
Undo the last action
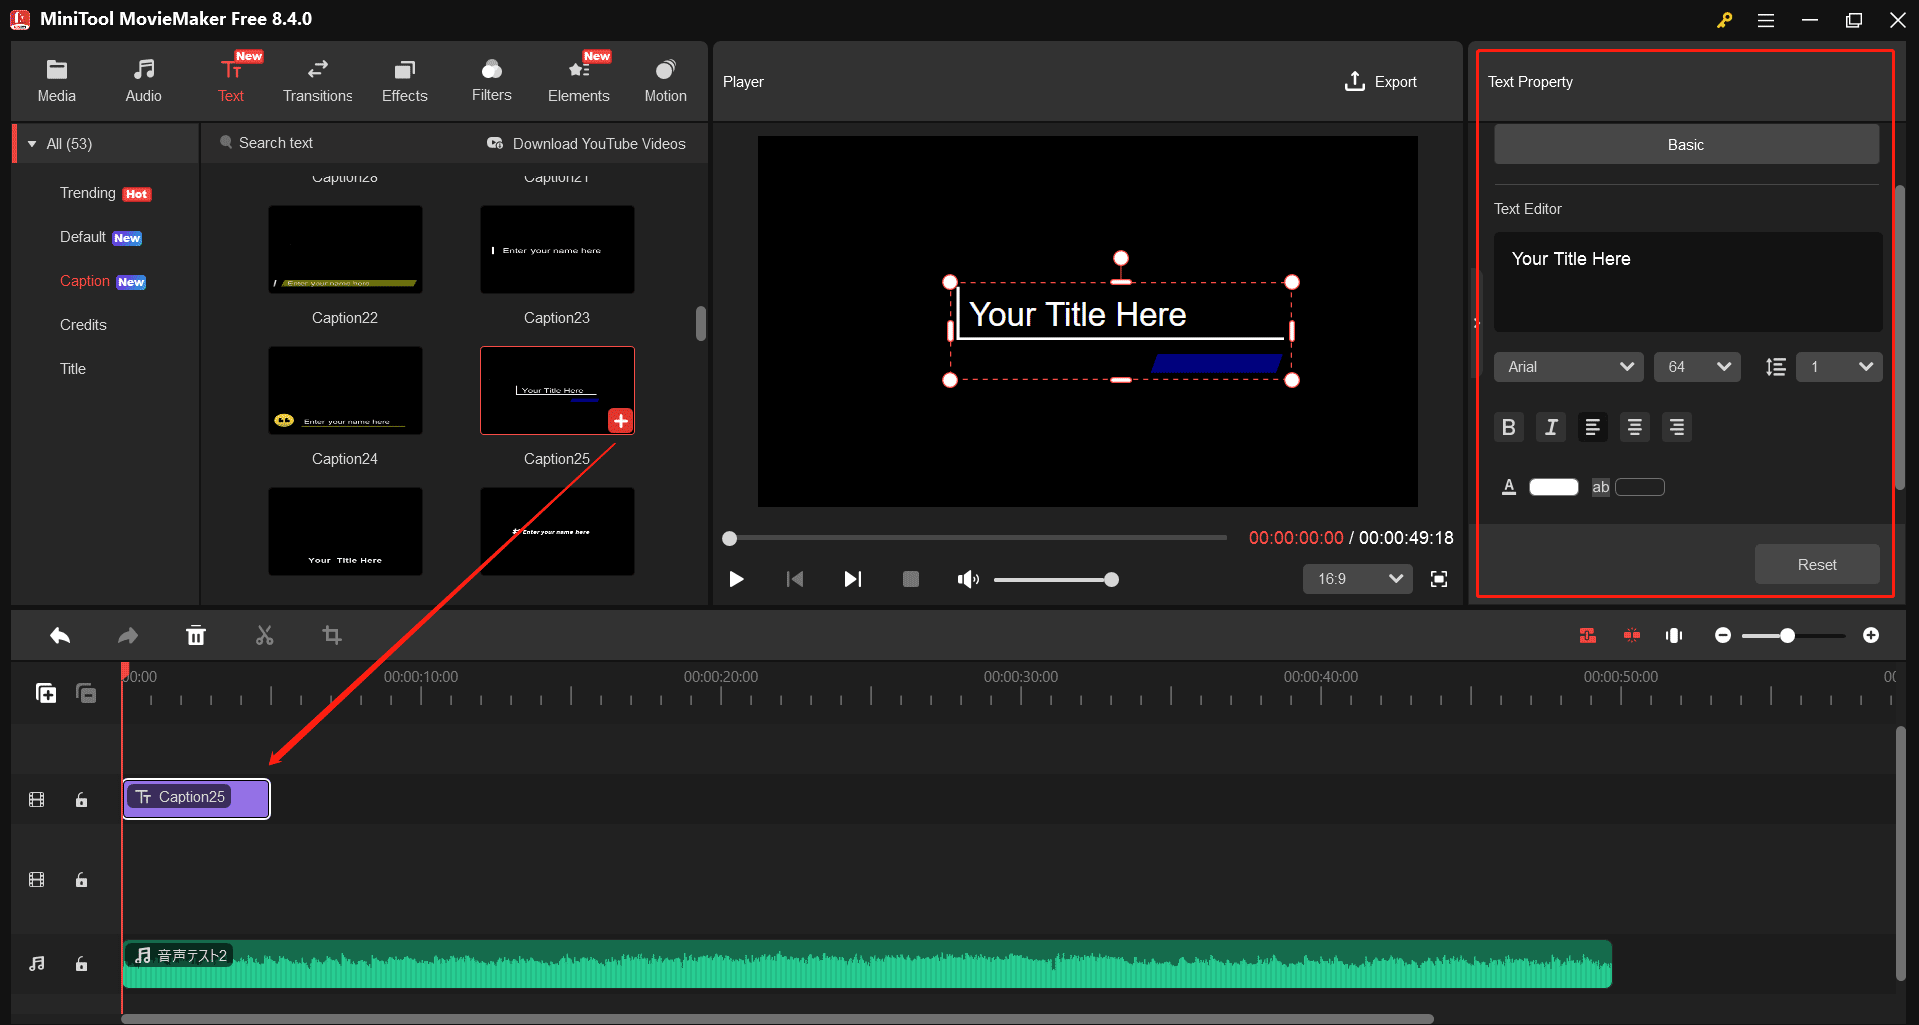[x=59, y=635]
